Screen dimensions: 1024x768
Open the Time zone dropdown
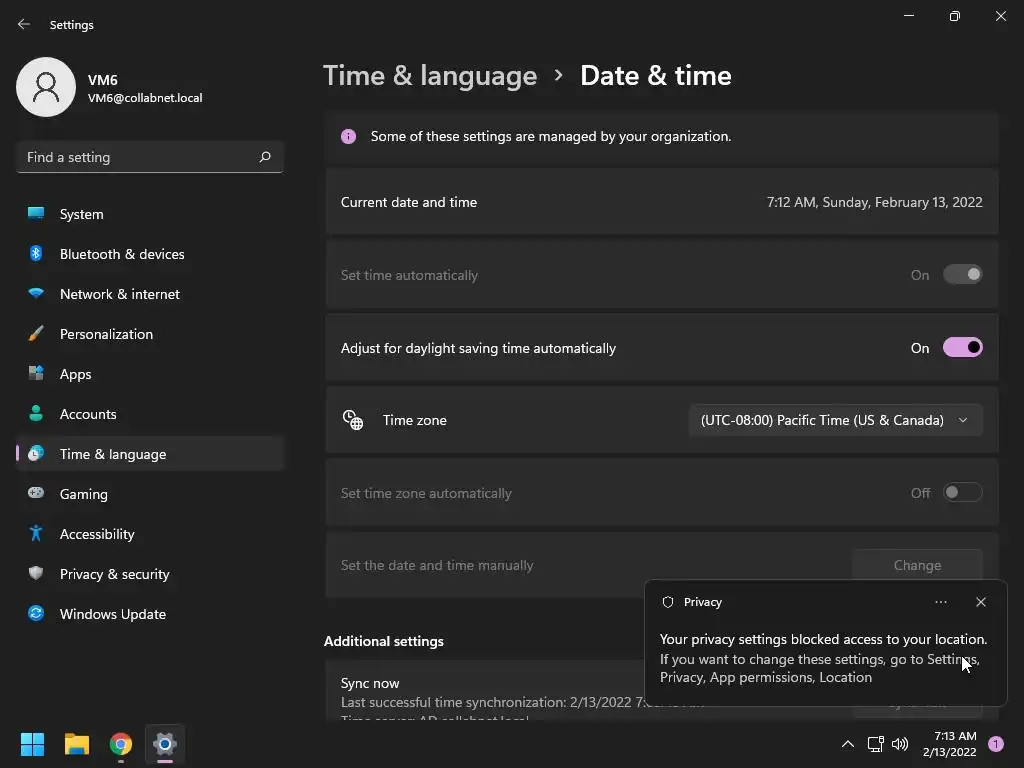click(x=835, y=420)
